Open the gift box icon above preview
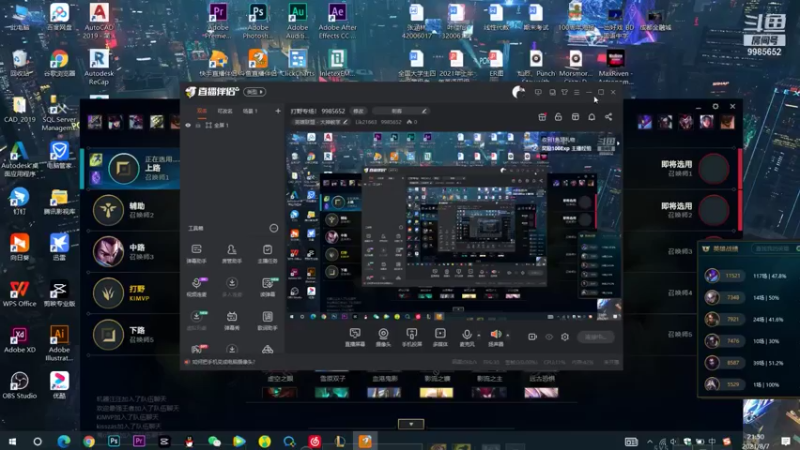The image size is (800, 450). 542,117
